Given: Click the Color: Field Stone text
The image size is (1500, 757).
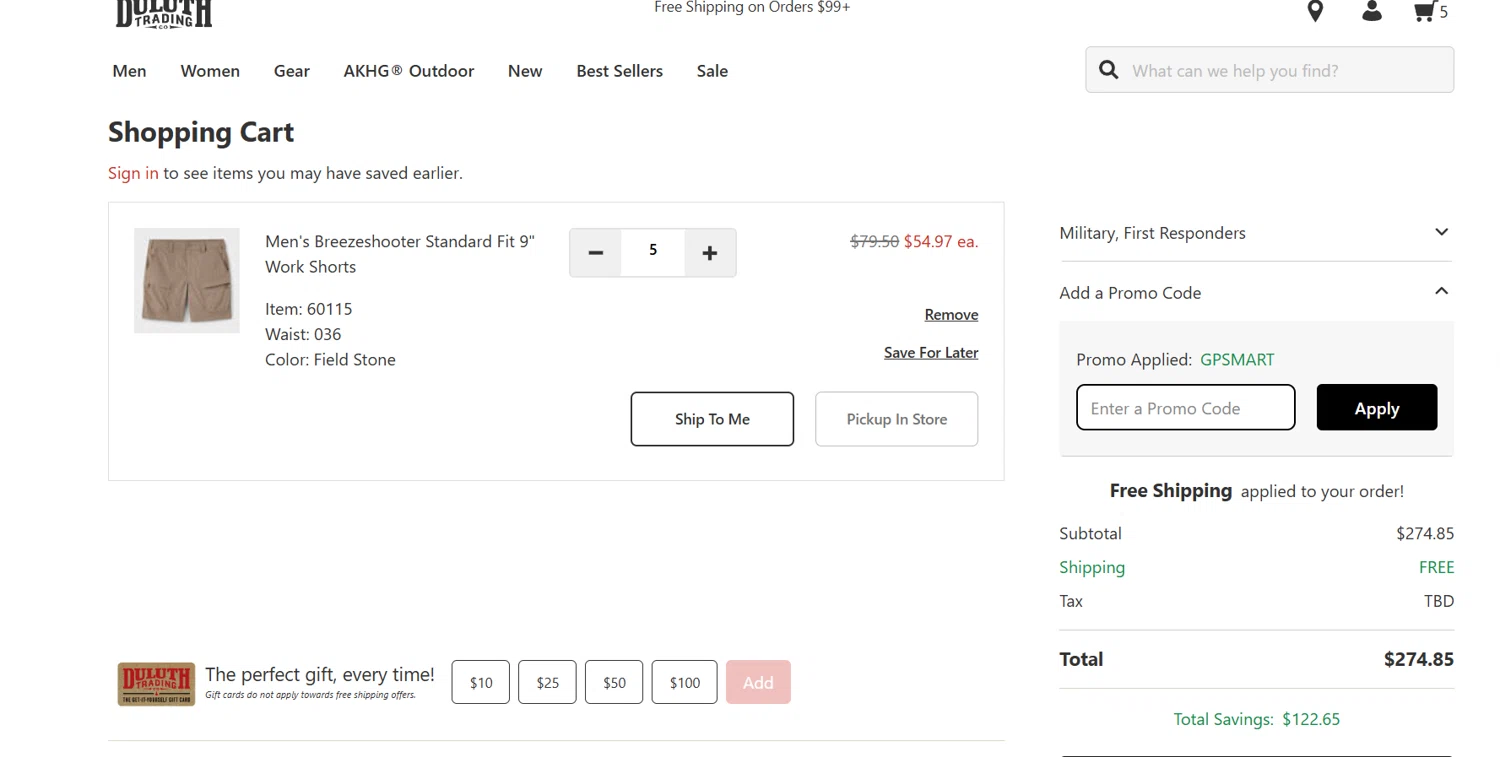Looking at the screenshot, I should tap(330, 360).
